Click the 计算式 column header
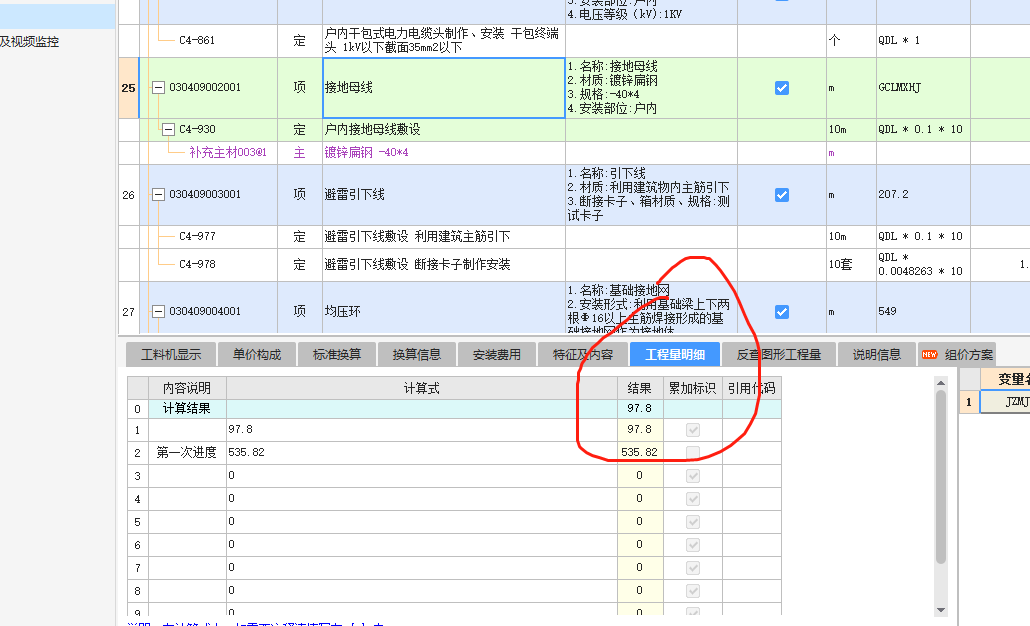Screen dimensions: 1030x626 tap(422, 388)
